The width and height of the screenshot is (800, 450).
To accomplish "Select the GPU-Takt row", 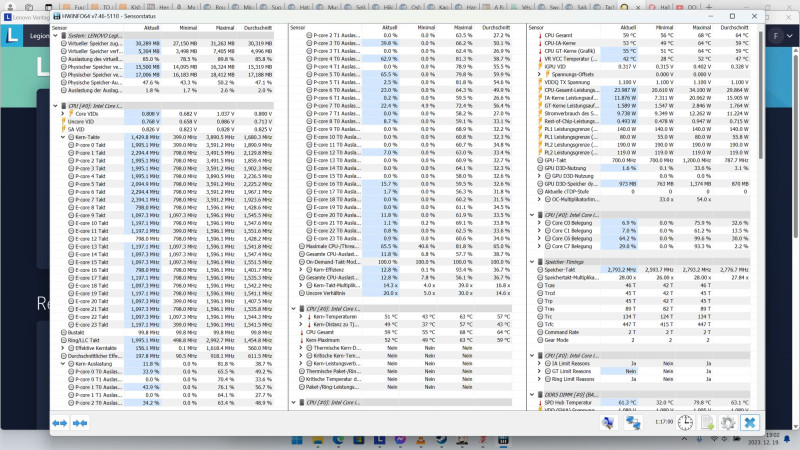I will (x=643, y=160).
